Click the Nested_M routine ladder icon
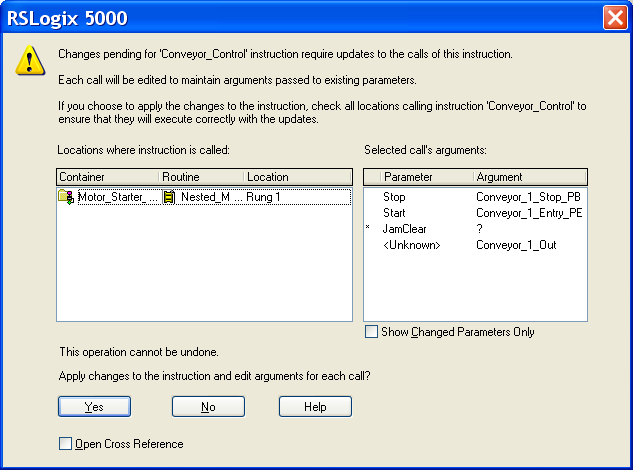Screen dimensions: 633x470 coord(169,197)
